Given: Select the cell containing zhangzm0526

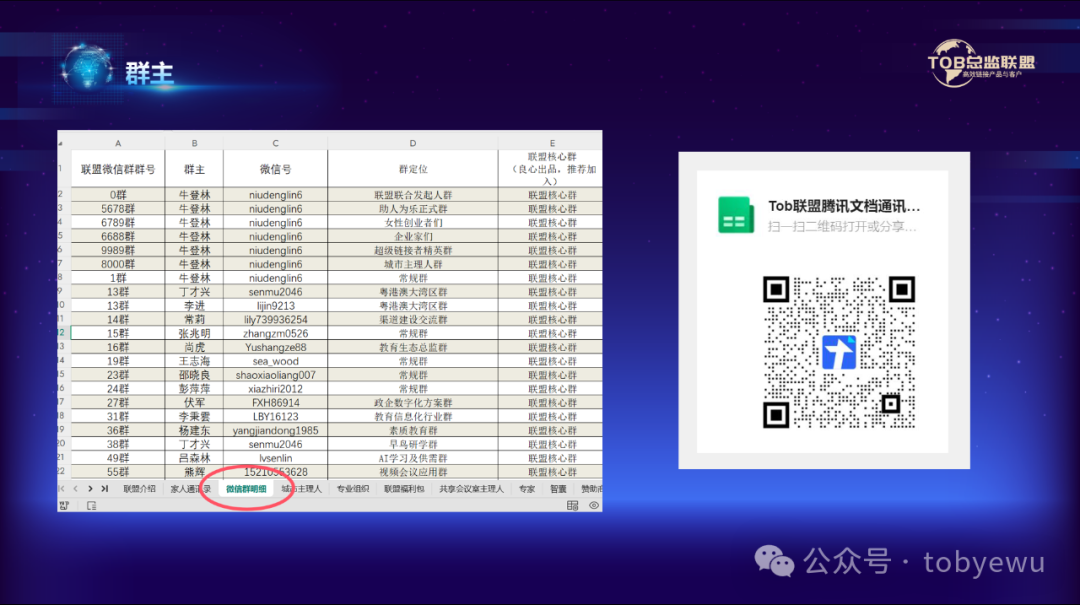Looking at the screenshot, I should click(x=276, y=334).
